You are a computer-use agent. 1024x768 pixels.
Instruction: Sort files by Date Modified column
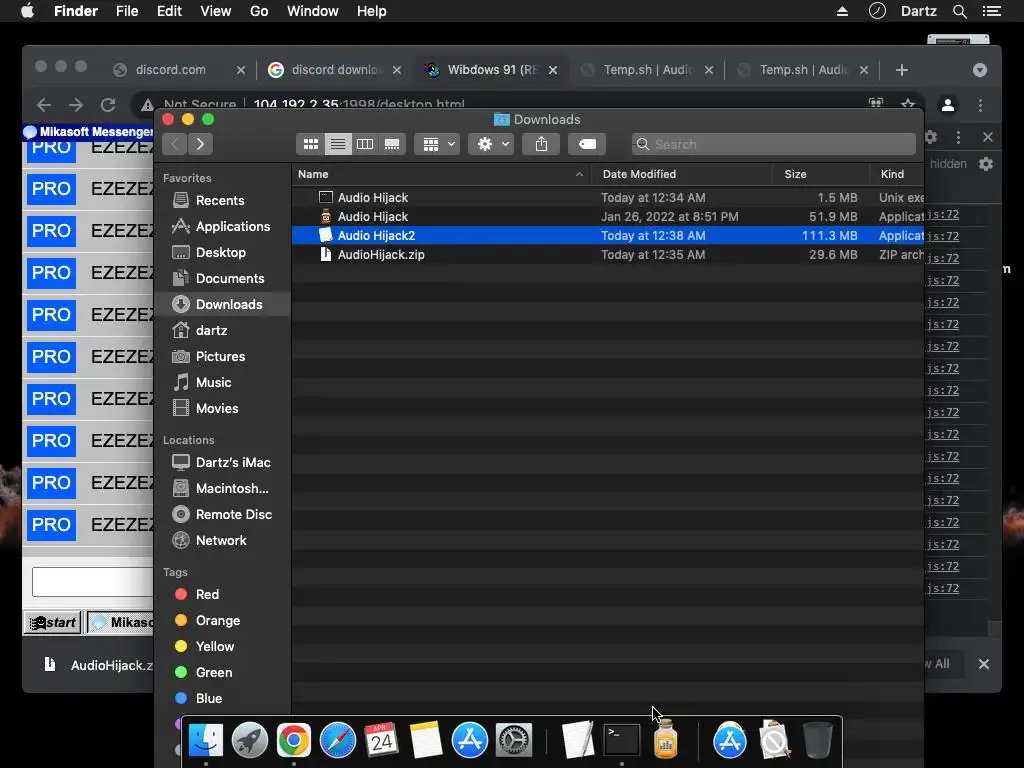click(x=682, y=174)
